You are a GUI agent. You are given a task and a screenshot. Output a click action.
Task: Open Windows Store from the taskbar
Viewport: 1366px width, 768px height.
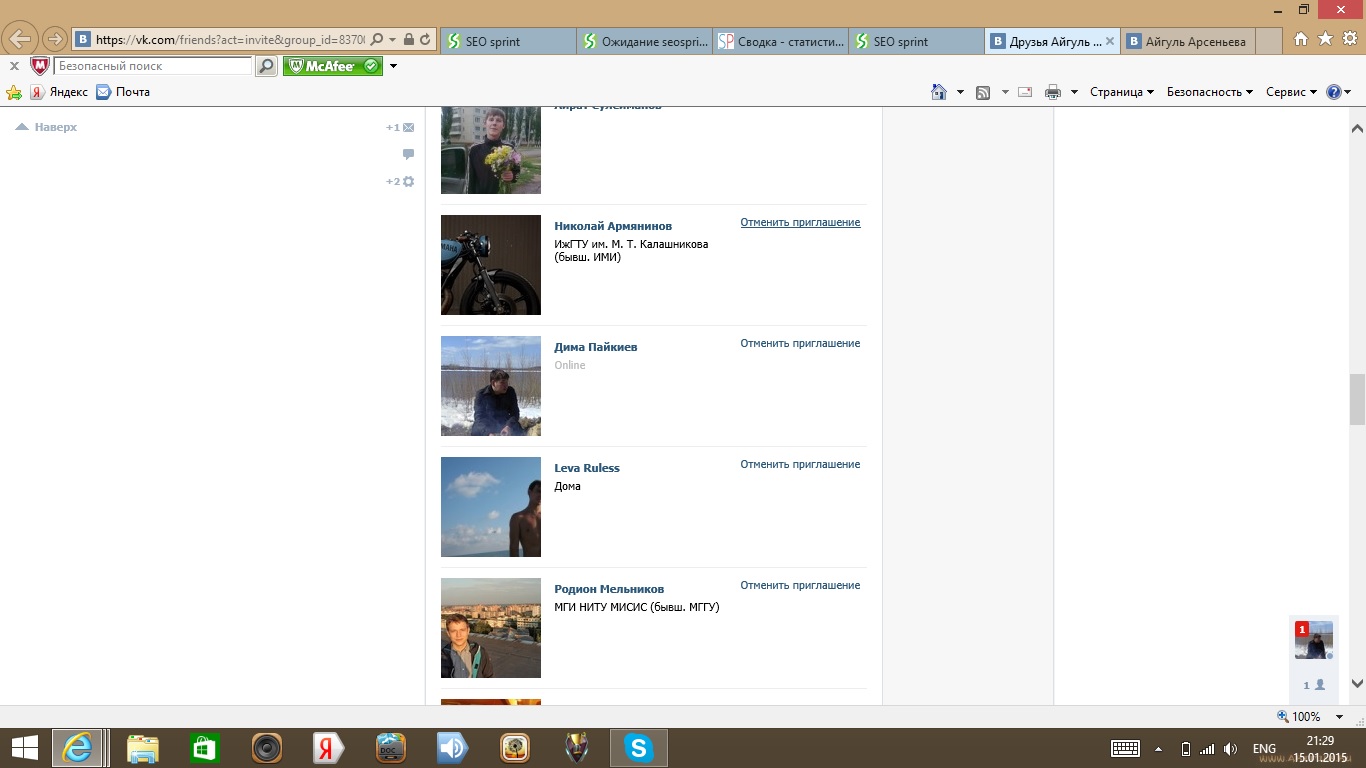click(x=205, y=748)
